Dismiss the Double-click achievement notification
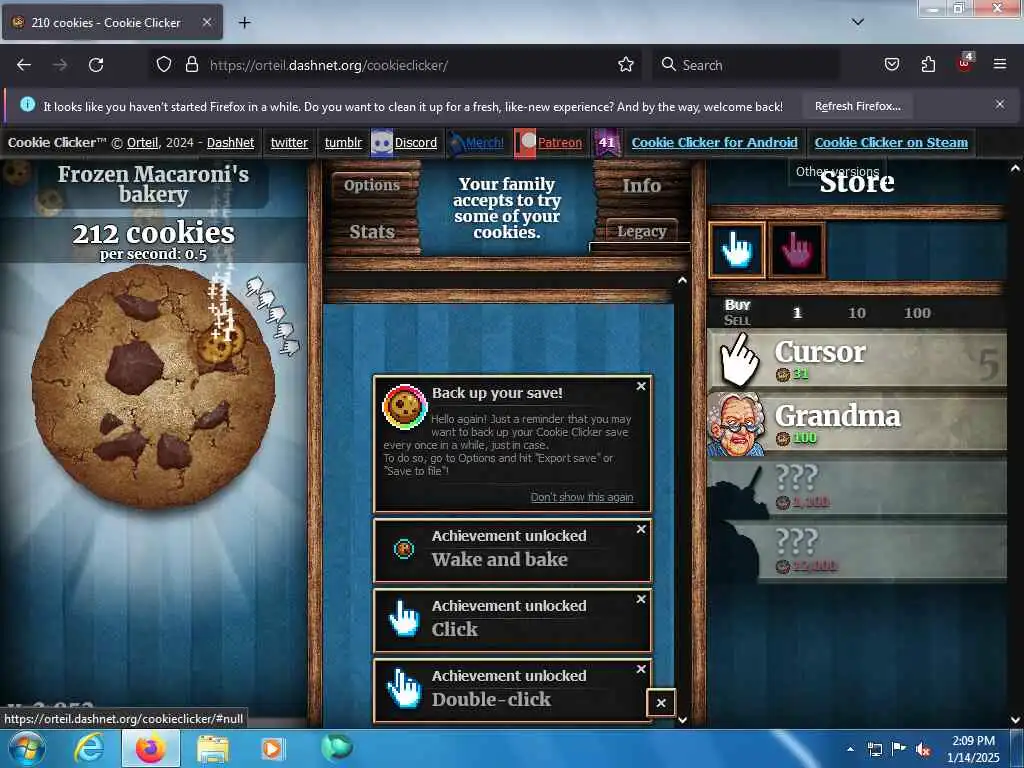 (641, 669)
